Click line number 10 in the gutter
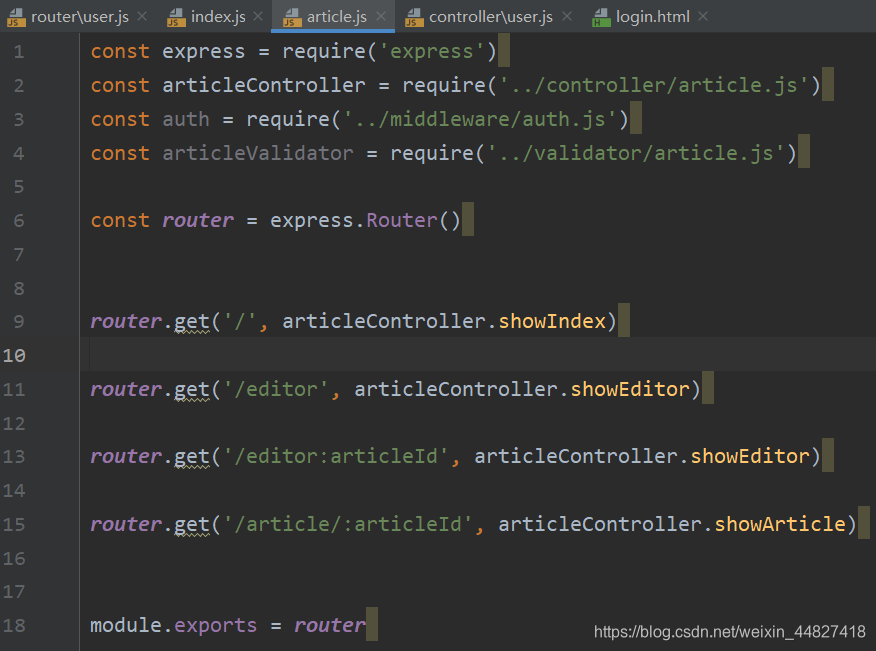Screen dimensions: 876x651 click(x=14, y=355)
